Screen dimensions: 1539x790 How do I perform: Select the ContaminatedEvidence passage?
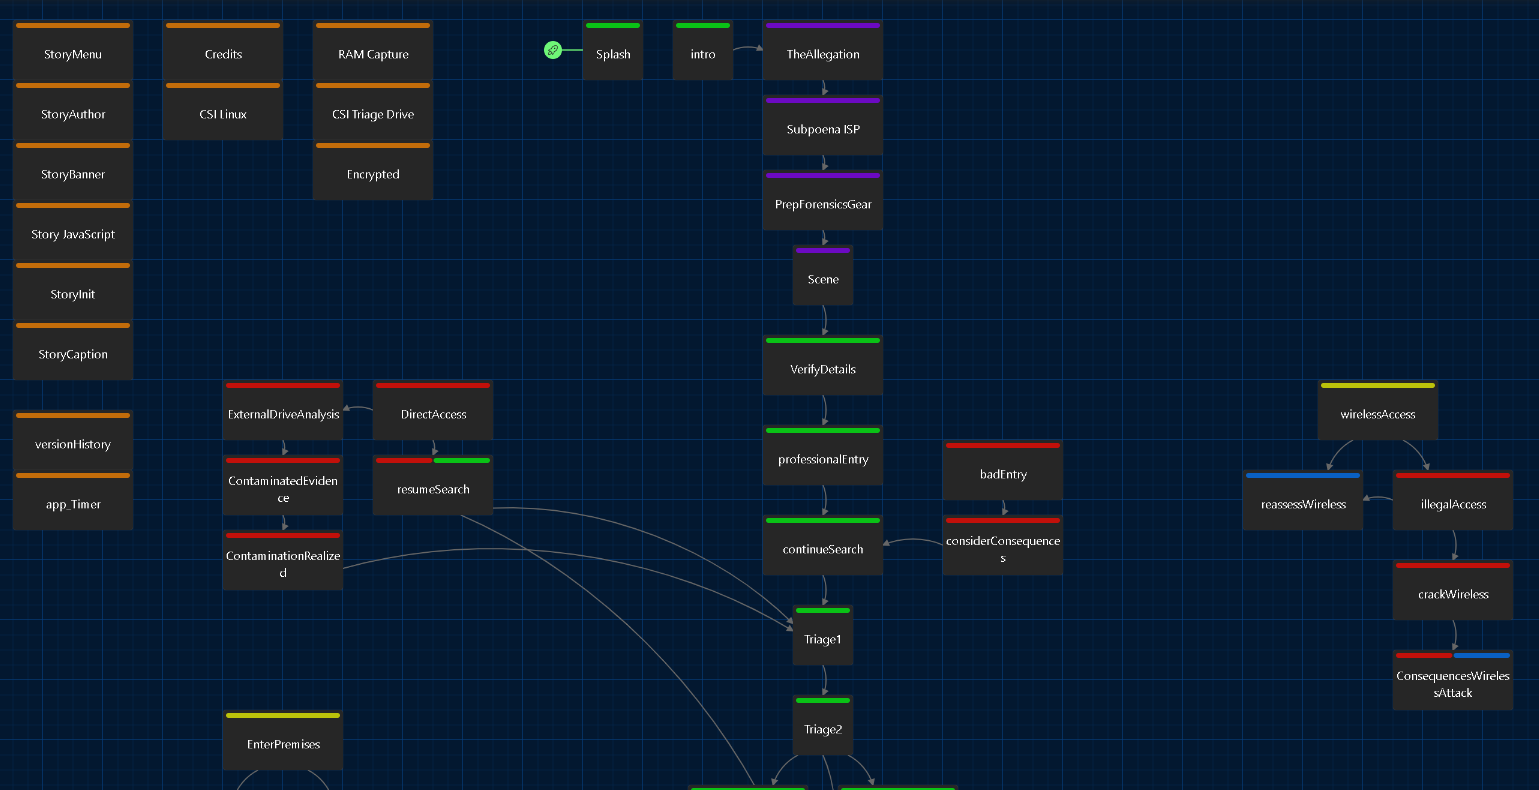[x=283, y=485]
